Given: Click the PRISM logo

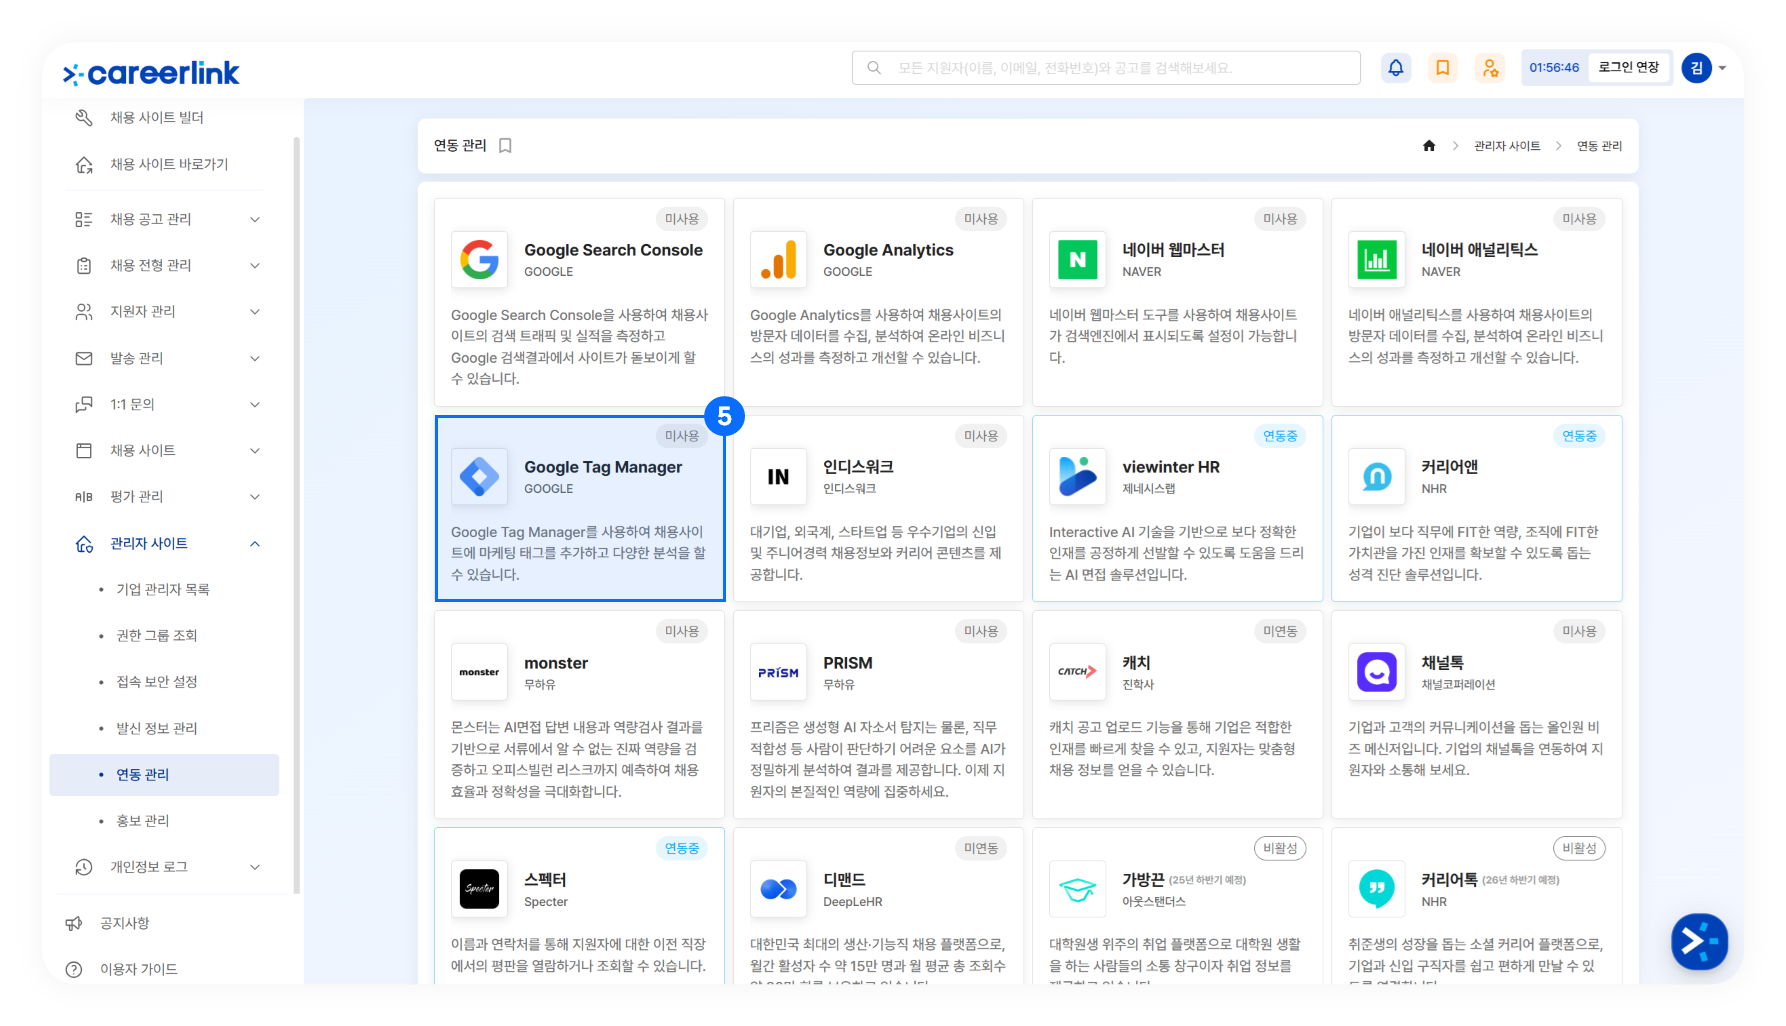Looking at the screenshot, I should (779, 672).
